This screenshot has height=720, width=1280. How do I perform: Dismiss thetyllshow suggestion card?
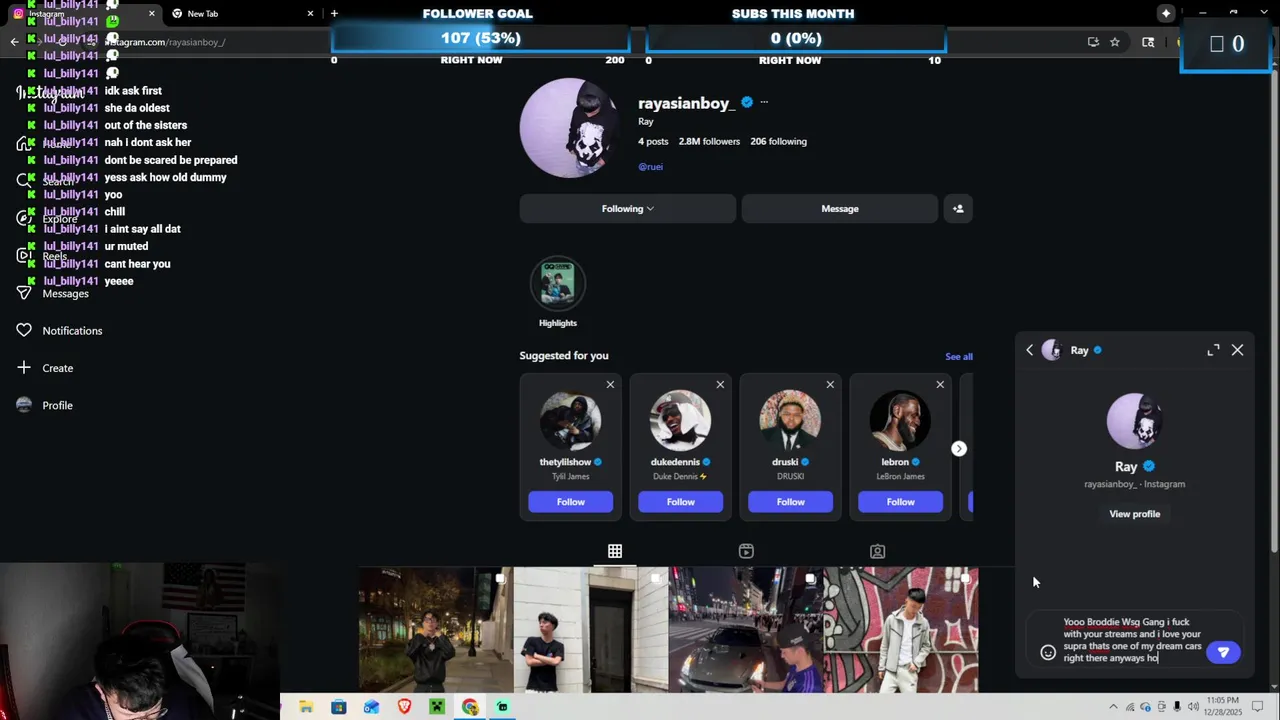click(610, 384)
